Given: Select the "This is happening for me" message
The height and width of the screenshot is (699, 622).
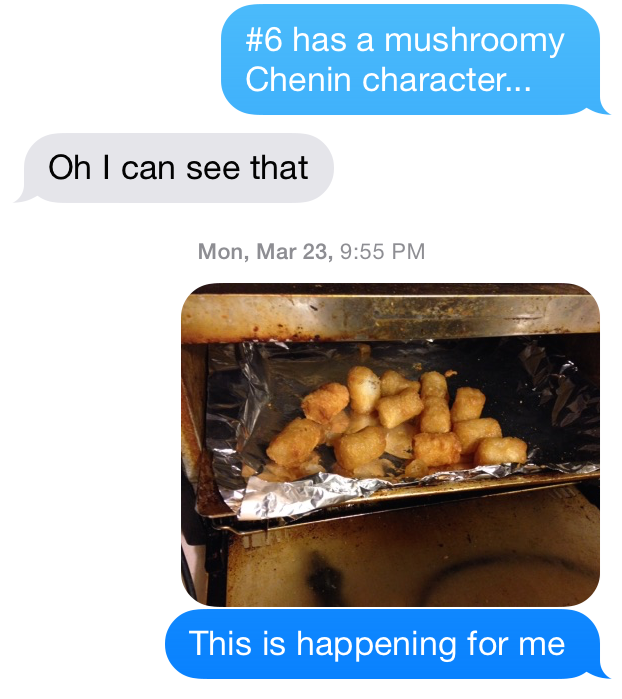Looking at the screenshot, I should coord(386,644).
